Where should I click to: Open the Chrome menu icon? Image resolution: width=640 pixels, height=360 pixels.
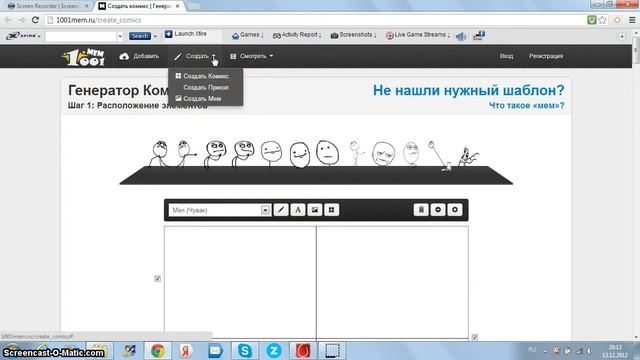[x=632, y=20]
